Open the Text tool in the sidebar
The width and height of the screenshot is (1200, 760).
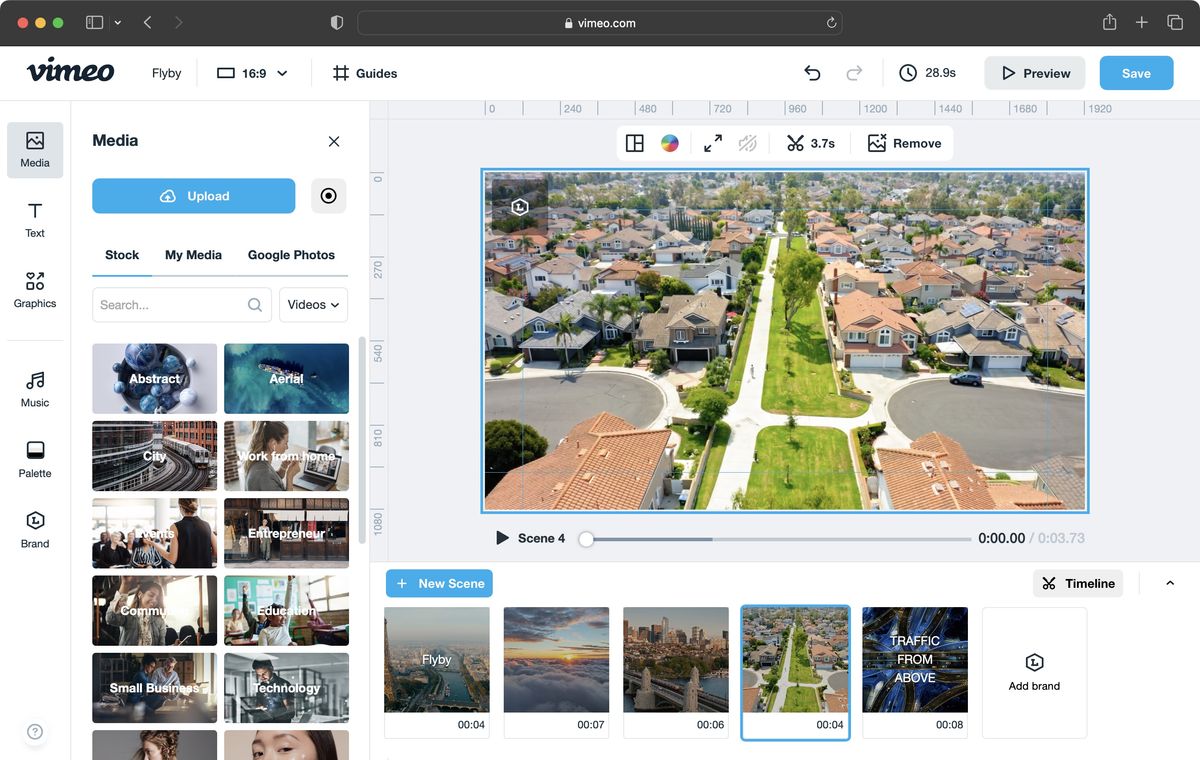pyautogui.click(x=35, y=220)
